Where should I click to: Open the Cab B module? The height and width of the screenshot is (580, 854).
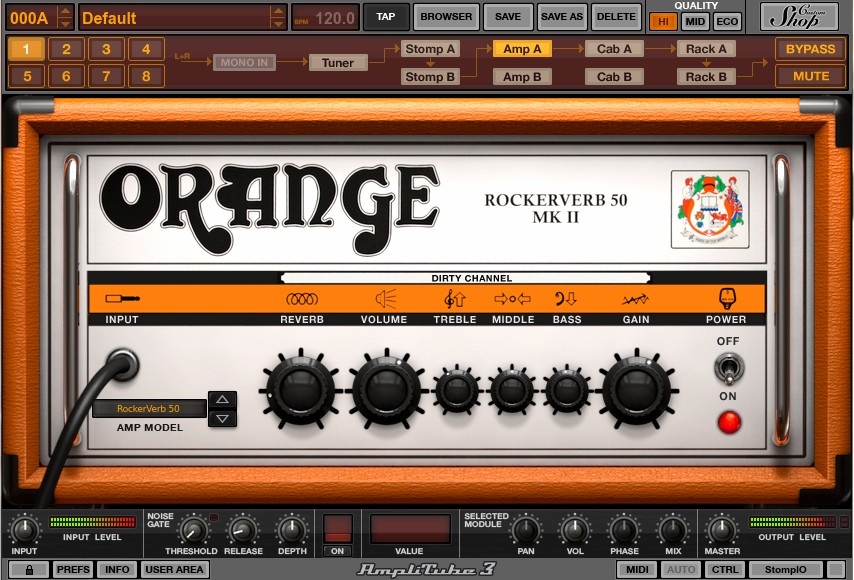click(x=614, y=77)
